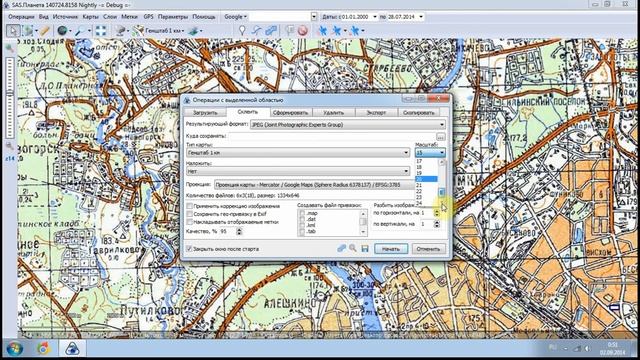
Task: Uncheck Закрыть окно после старта
Action: [x=189, y=249]
